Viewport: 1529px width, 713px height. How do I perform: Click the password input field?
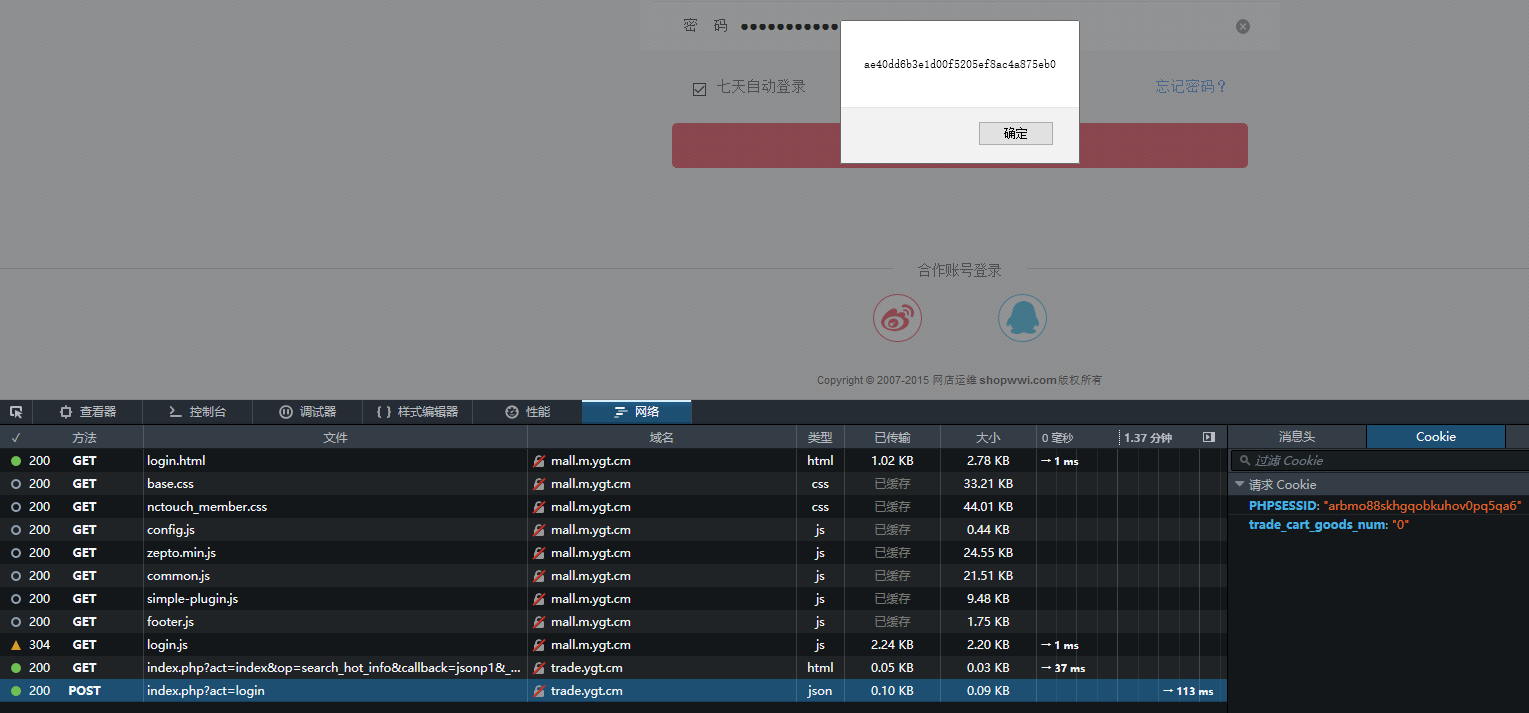coord(960,26)
